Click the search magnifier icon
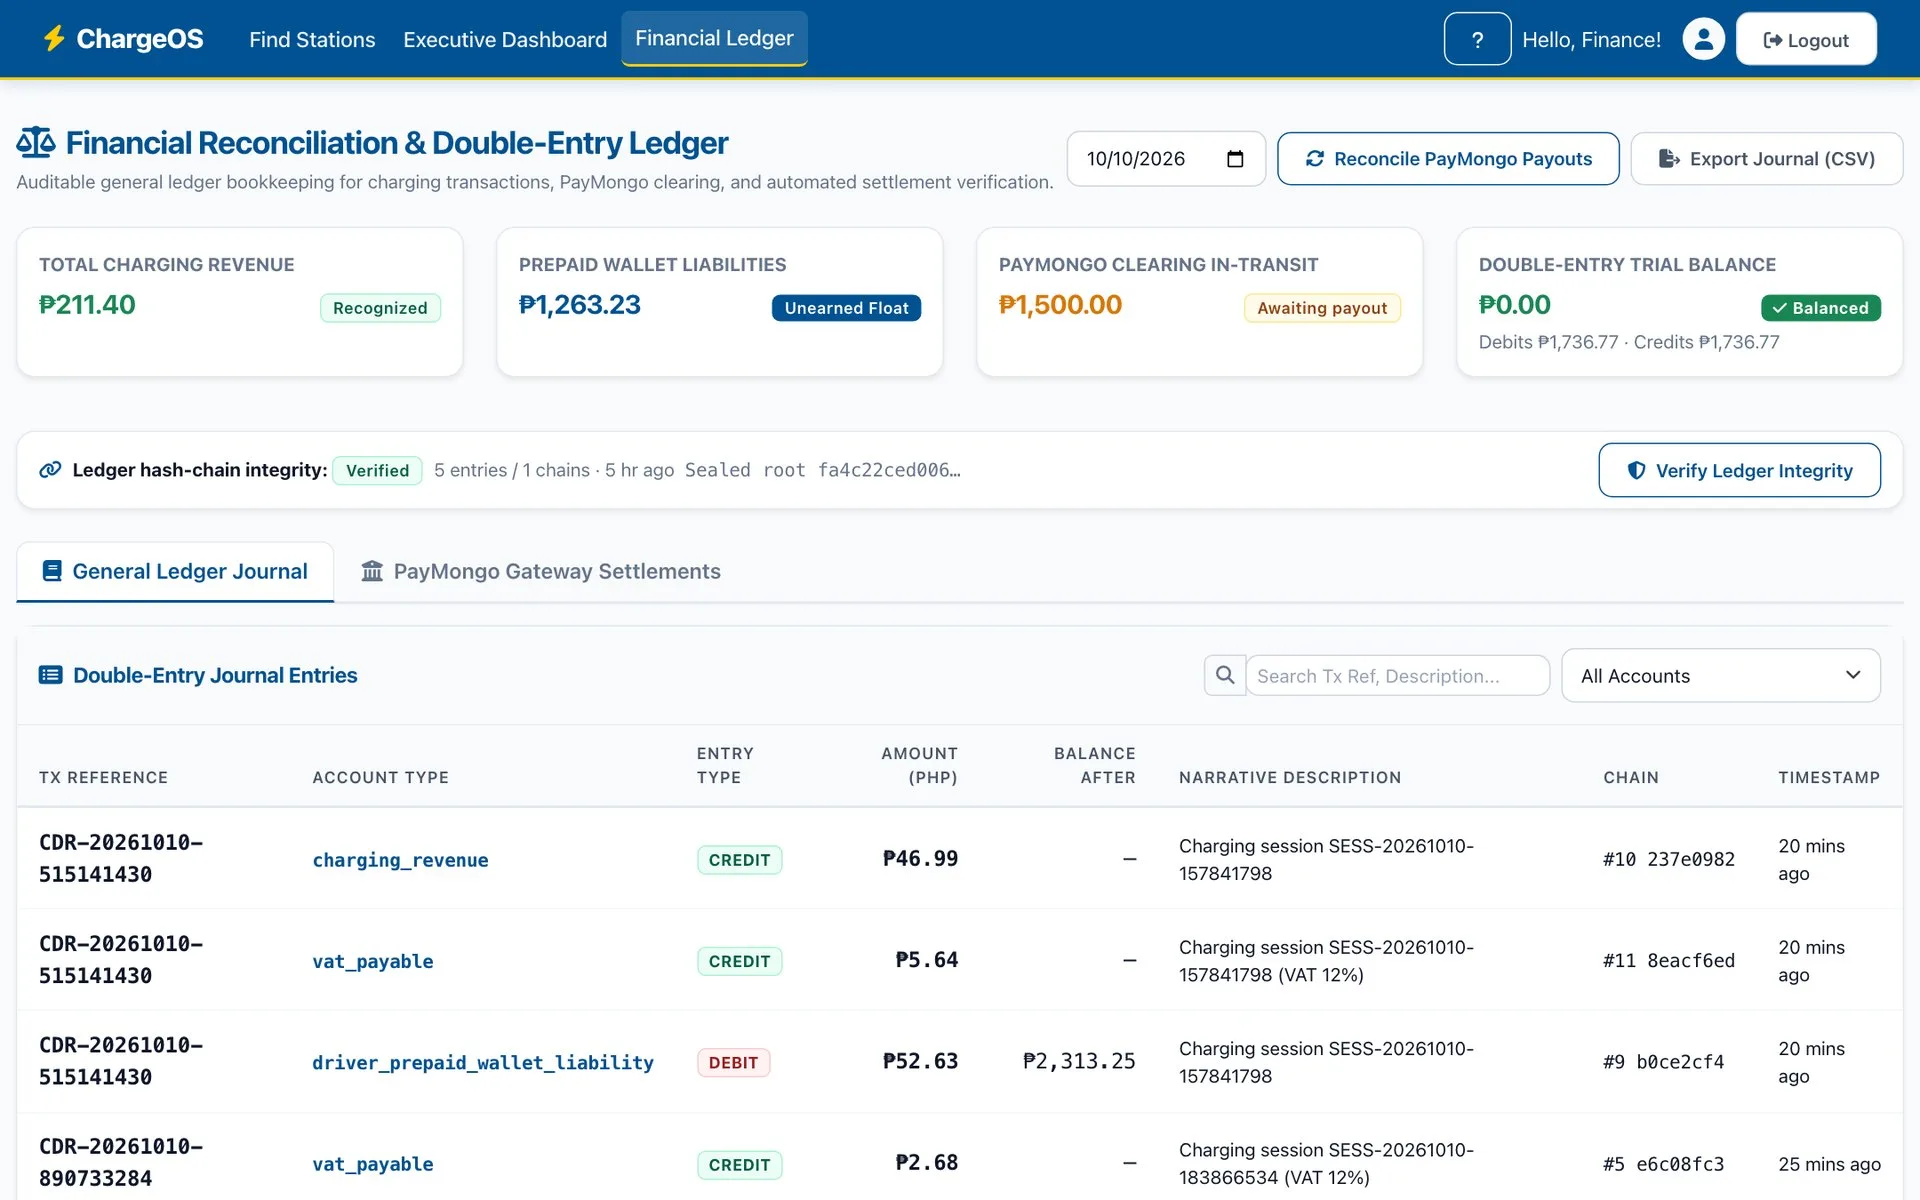The width and height of the screenshot is (1920, 1200). (1225, 675)
